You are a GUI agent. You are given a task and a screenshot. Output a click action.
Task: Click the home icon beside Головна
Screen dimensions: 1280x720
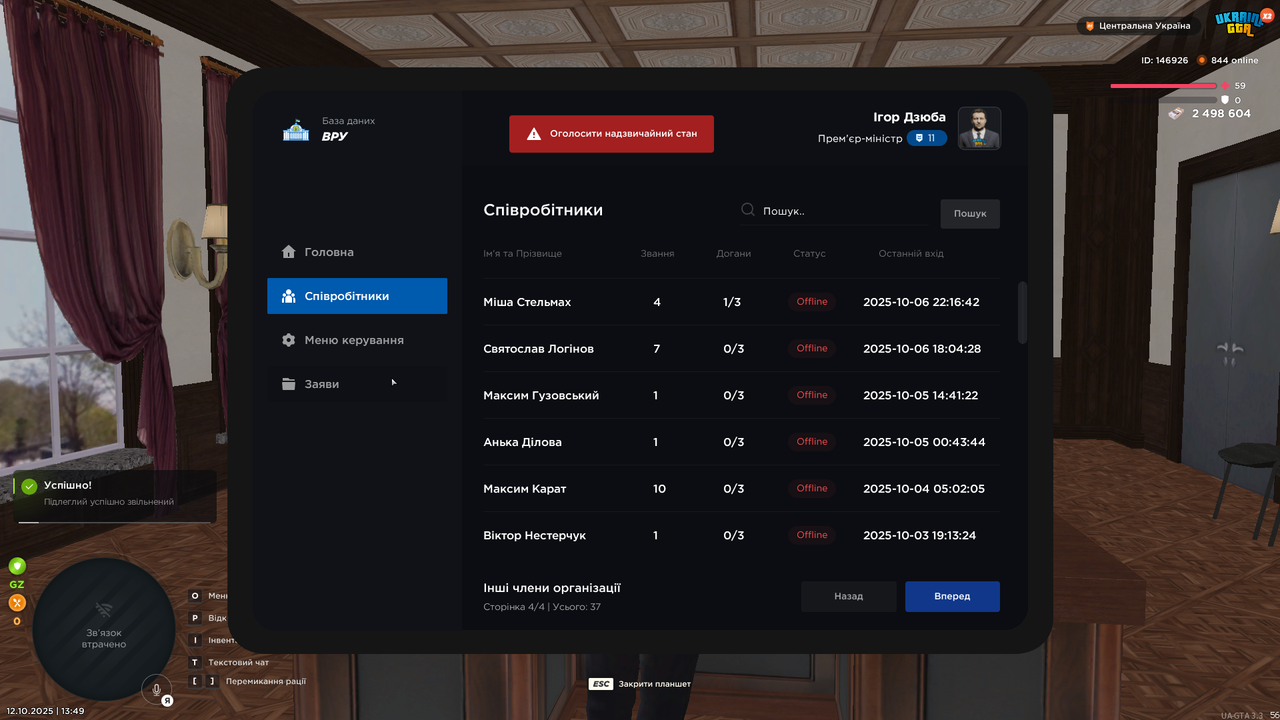(289, 252)
